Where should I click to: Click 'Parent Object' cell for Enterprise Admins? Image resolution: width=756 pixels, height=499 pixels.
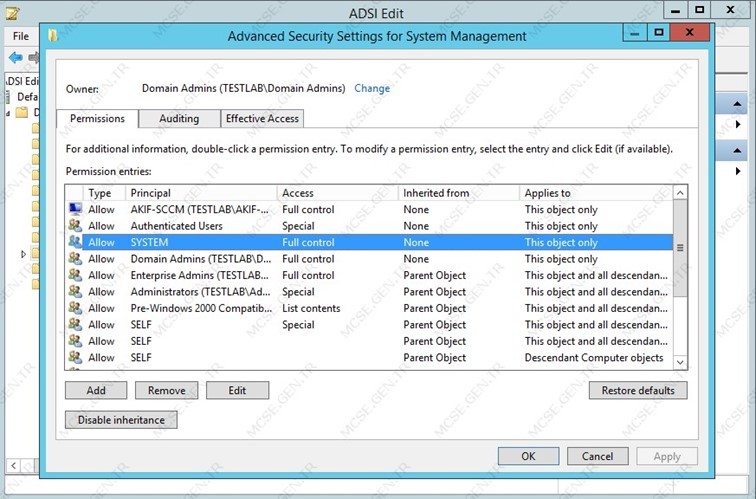(434, 275)
